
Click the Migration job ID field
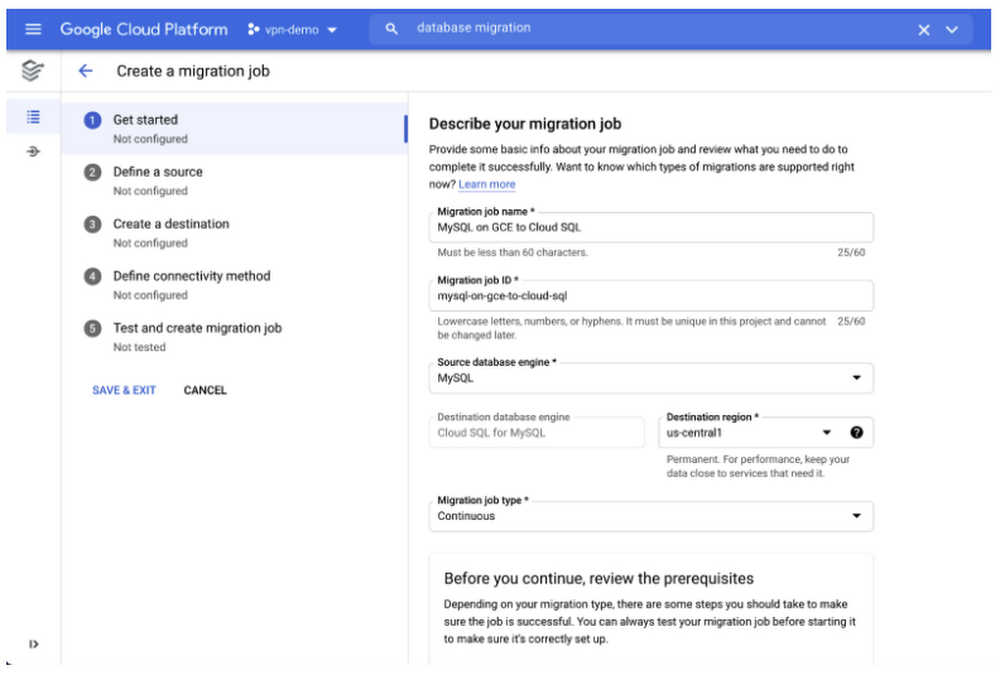(x=651, y=296)
